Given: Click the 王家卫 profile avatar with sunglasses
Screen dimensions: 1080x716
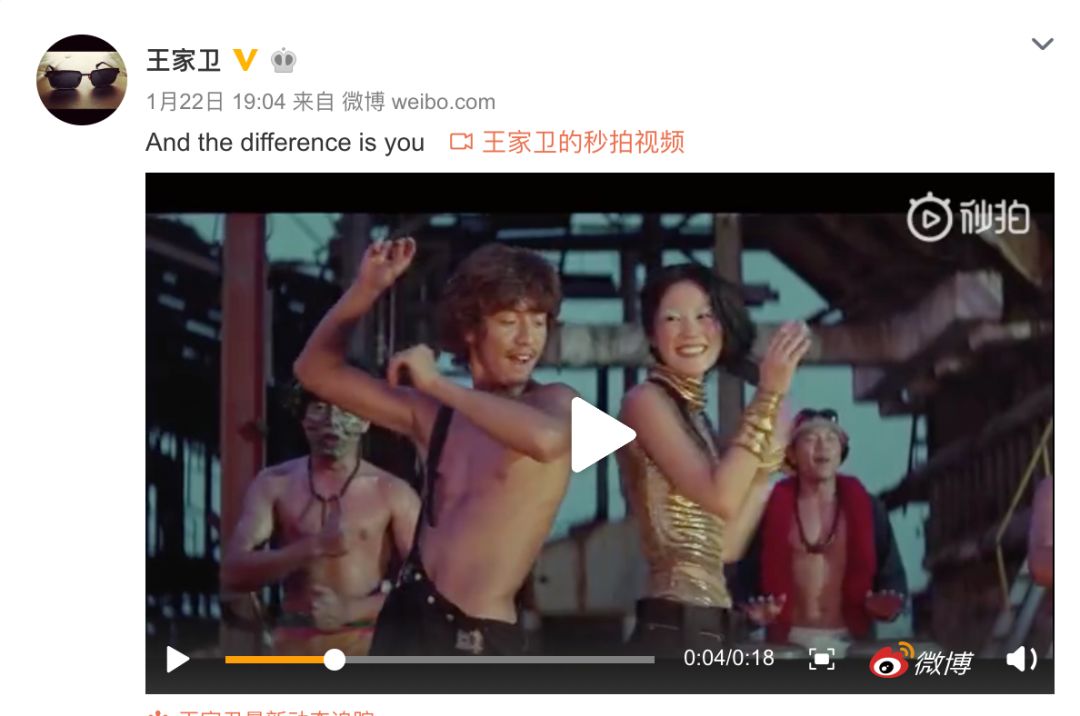Looking at the screenshot, I should 81,79.
